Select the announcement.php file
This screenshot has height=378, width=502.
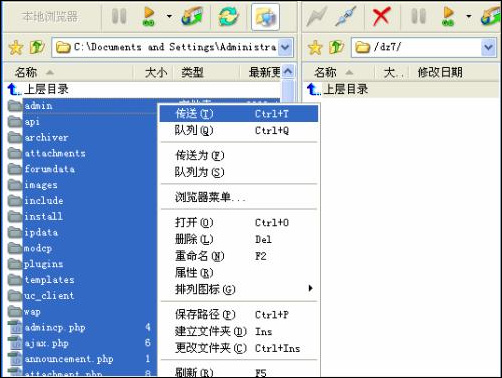point(69,359)
